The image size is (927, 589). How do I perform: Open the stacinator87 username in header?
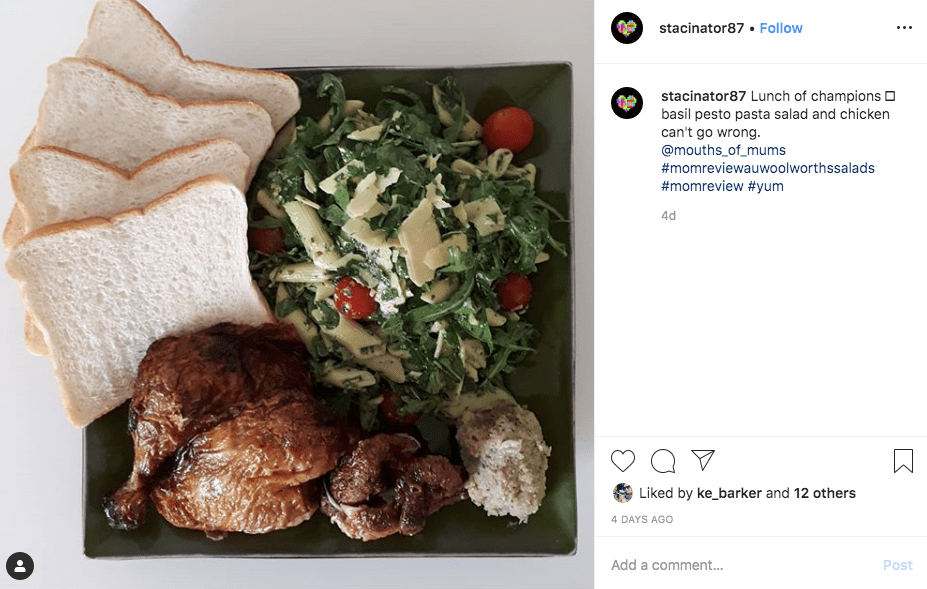click(x=701, y=28)
